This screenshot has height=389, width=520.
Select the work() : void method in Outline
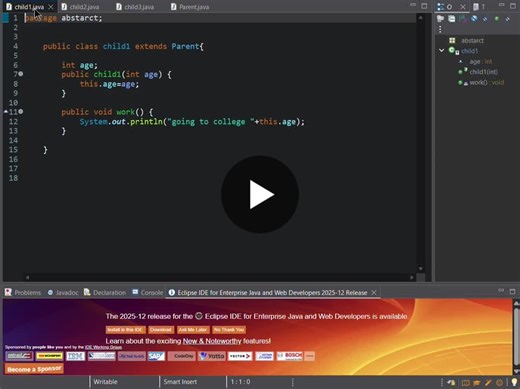(487, 82)
